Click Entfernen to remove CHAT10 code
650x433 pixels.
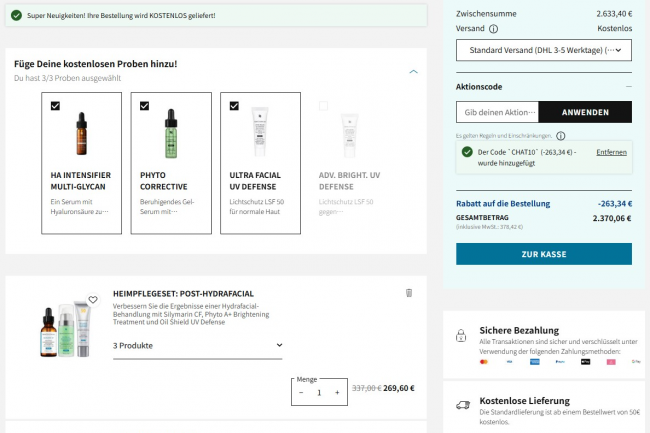[611, 152]
